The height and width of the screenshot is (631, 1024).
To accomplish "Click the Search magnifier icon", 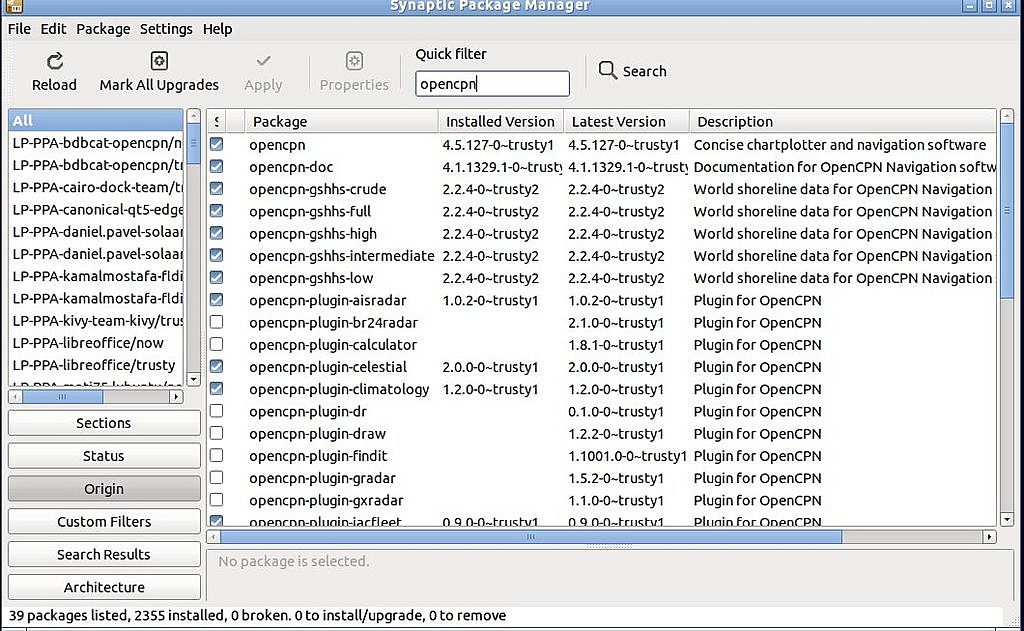I will [607, 70].
